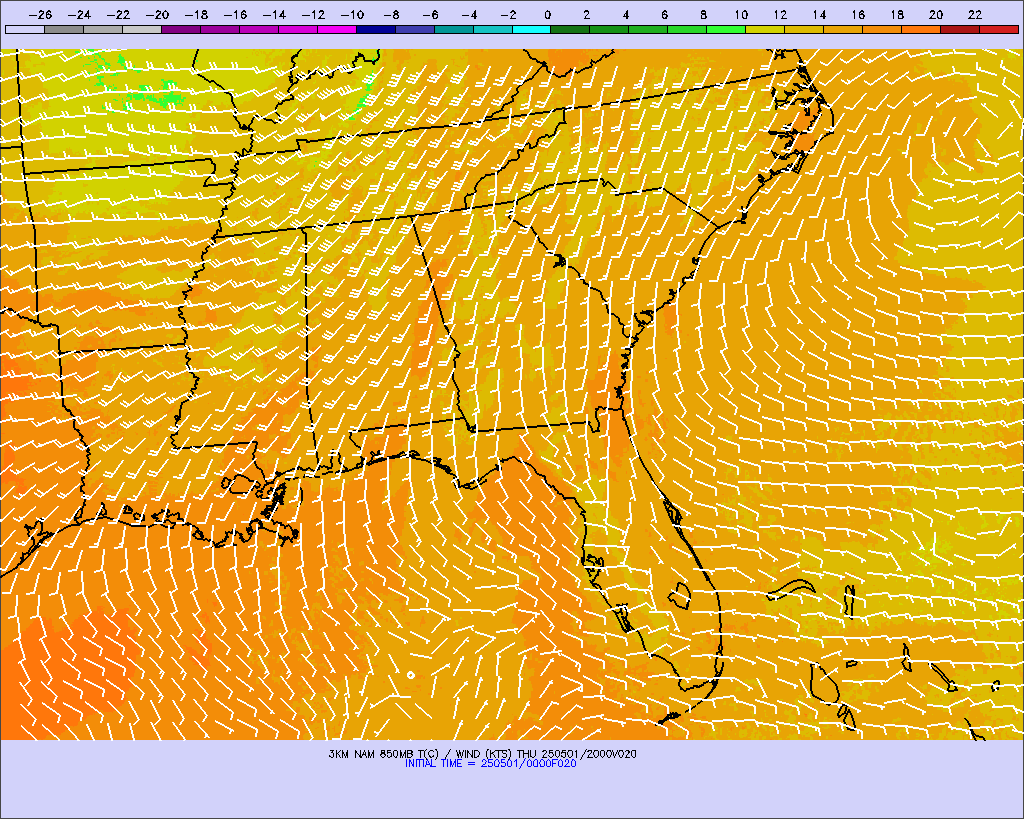Pick the yellow swatch between 10 and 12
The image size is (1024, 819).
(x=765, y=29)
